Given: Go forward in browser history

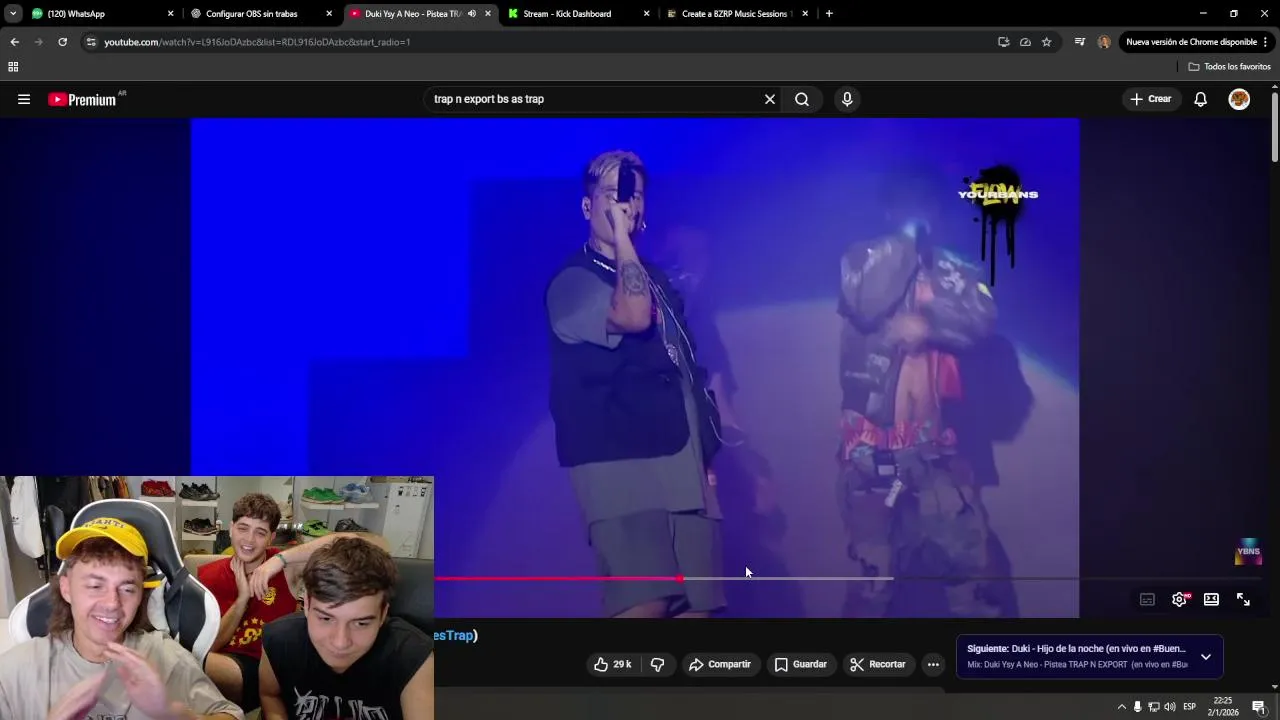Looking at the screenshot, I should (38, 42).
